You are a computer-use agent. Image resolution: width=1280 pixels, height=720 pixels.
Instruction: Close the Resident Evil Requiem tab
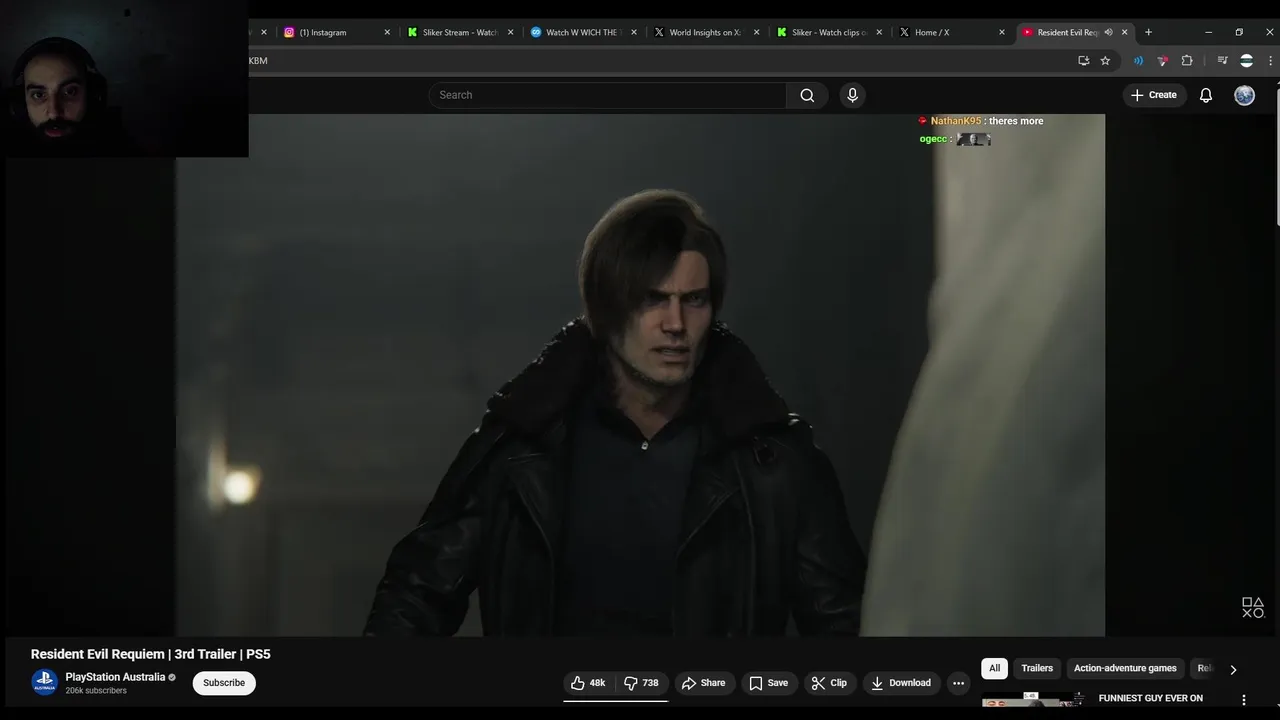[1124, 32]
